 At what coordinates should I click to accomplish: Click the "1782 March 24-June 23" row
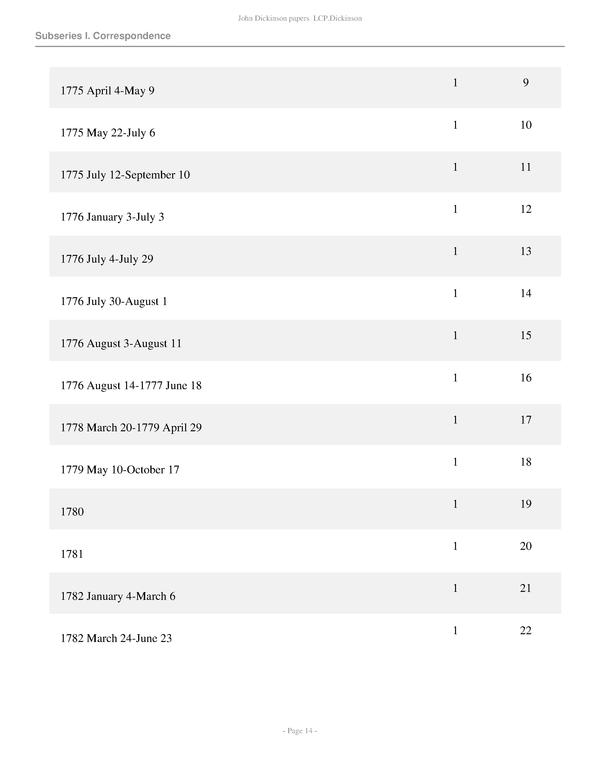pyautogui.click(x=117, y=639)
